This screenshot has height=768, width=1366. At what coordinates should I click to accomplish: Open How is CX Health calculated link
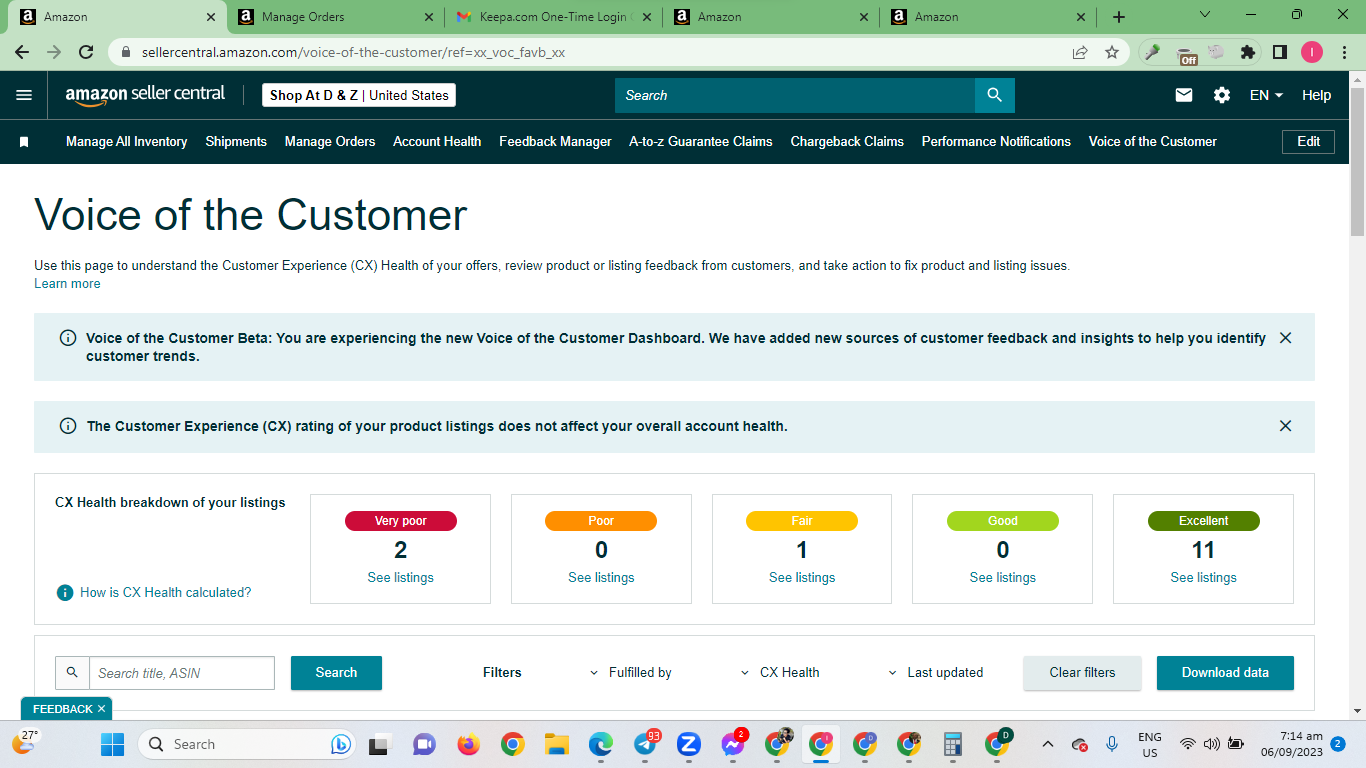click(166, 593)
